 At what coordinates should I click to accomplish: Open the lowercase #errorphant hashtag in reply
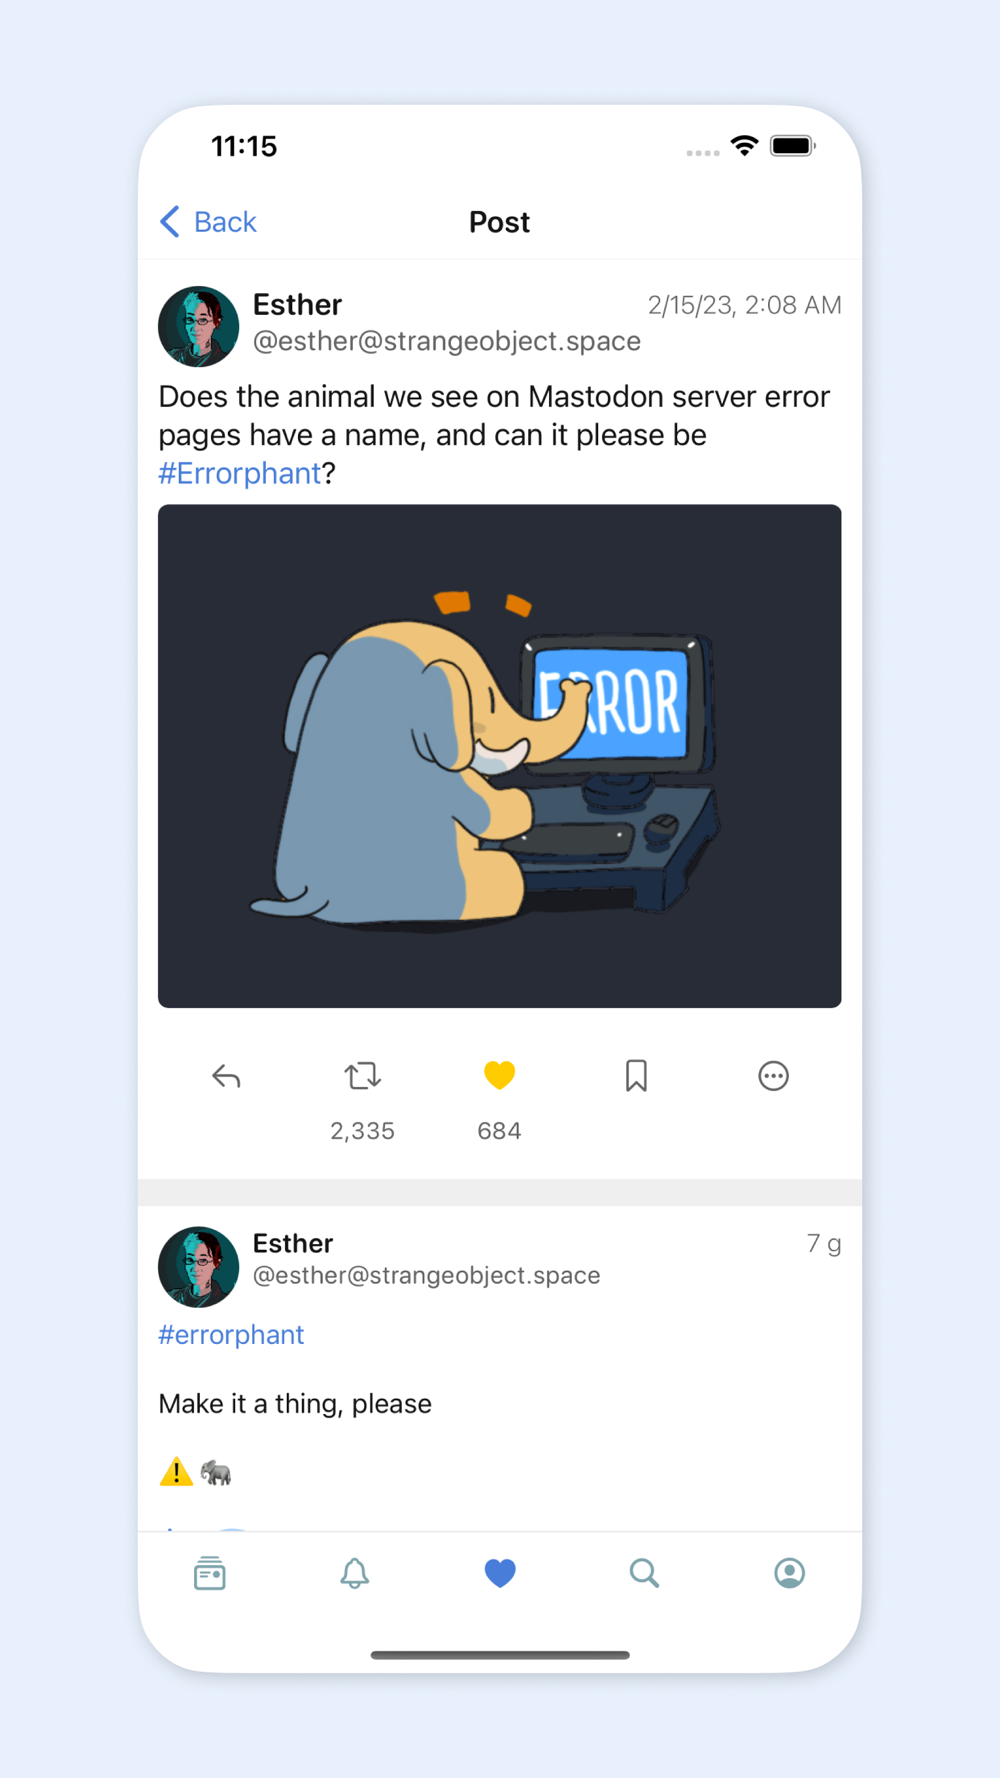231,1335
